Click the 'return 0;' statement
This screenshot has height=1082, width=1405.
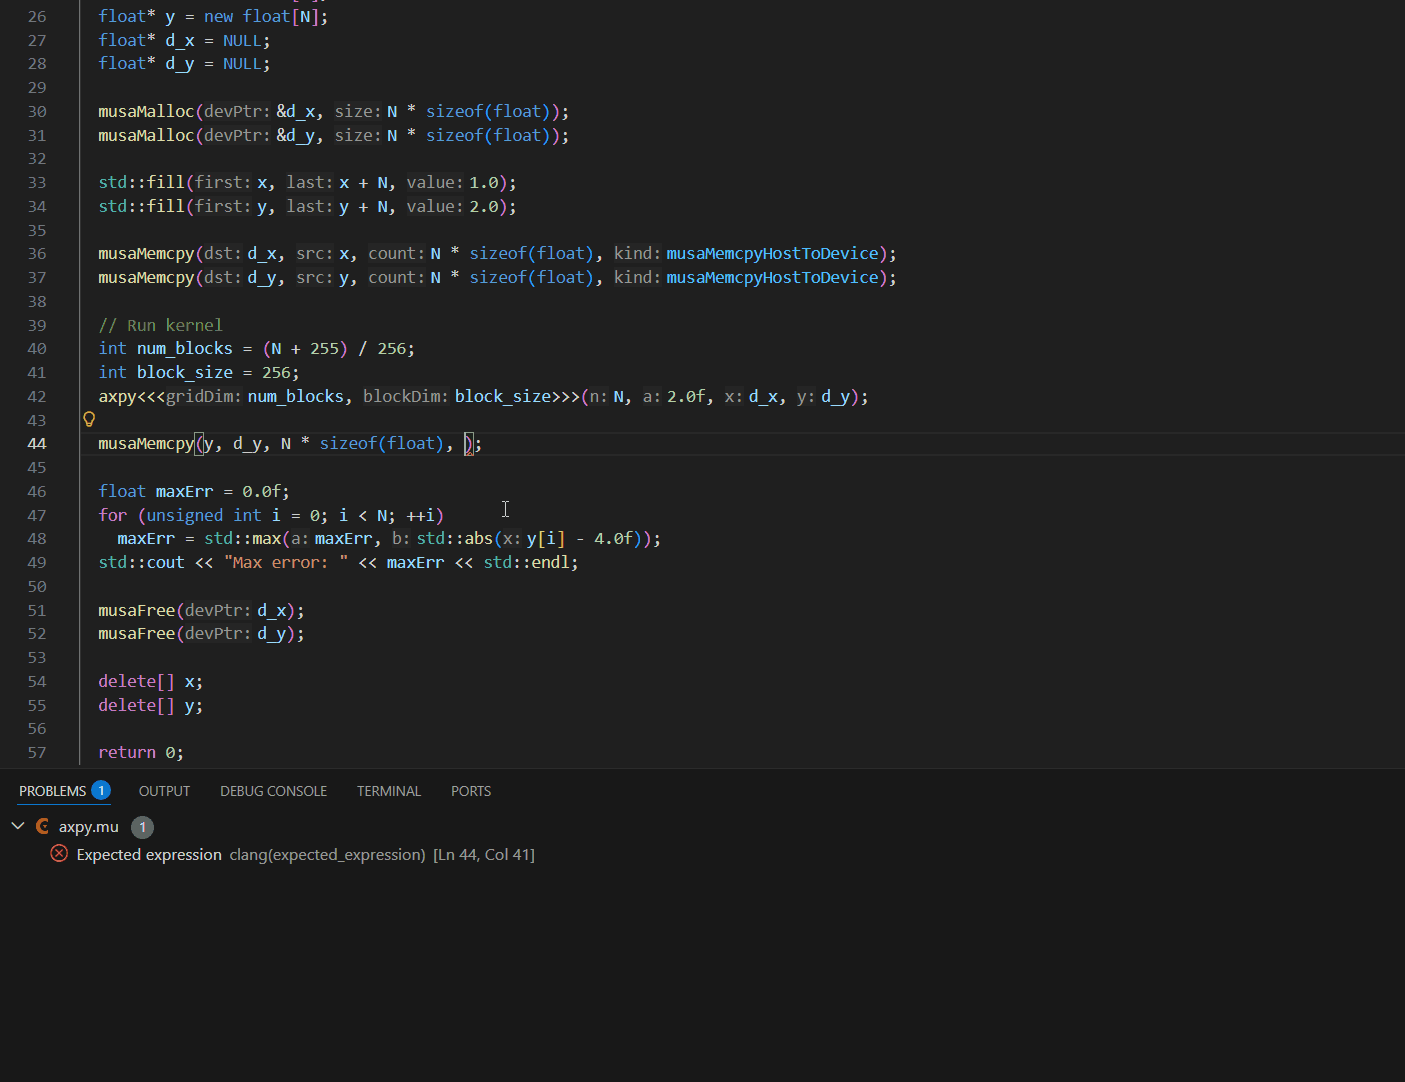click(141, 752)
